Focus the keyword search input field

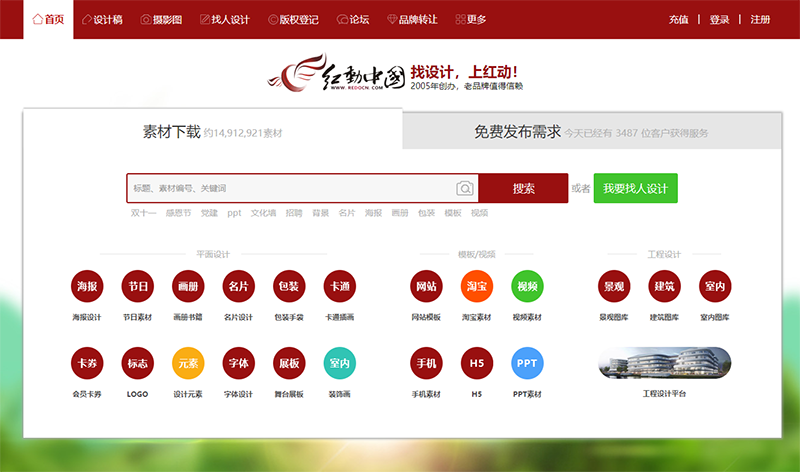pos(290,189)
